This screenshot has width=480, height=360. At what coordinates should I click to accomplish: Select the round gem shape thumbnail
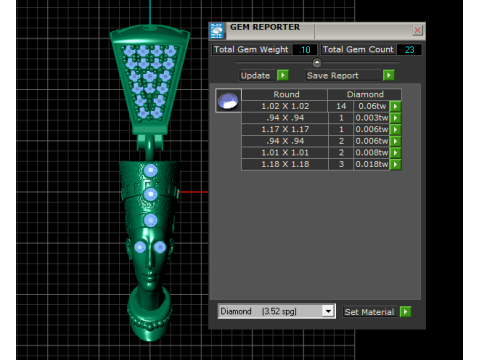(228, 101)
